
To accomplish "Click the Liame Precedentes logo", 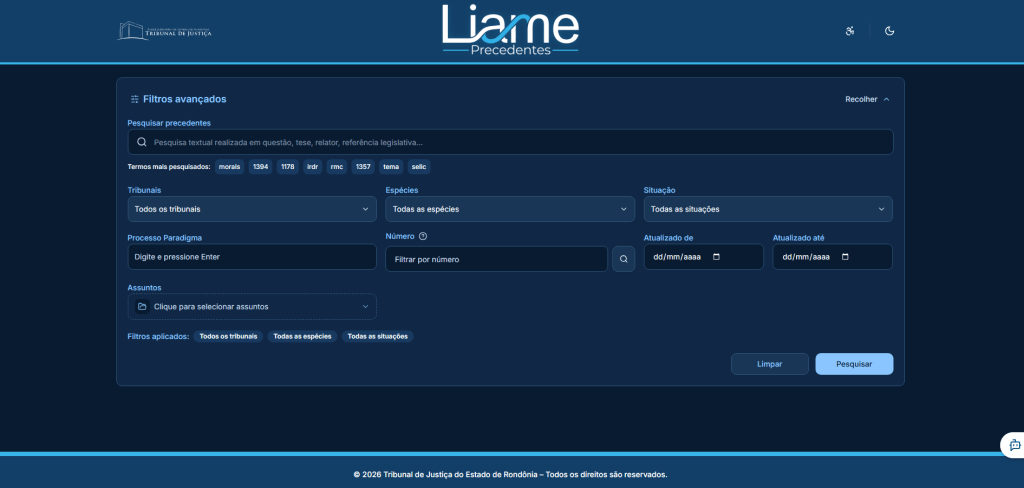I will (x=510, y=30).
